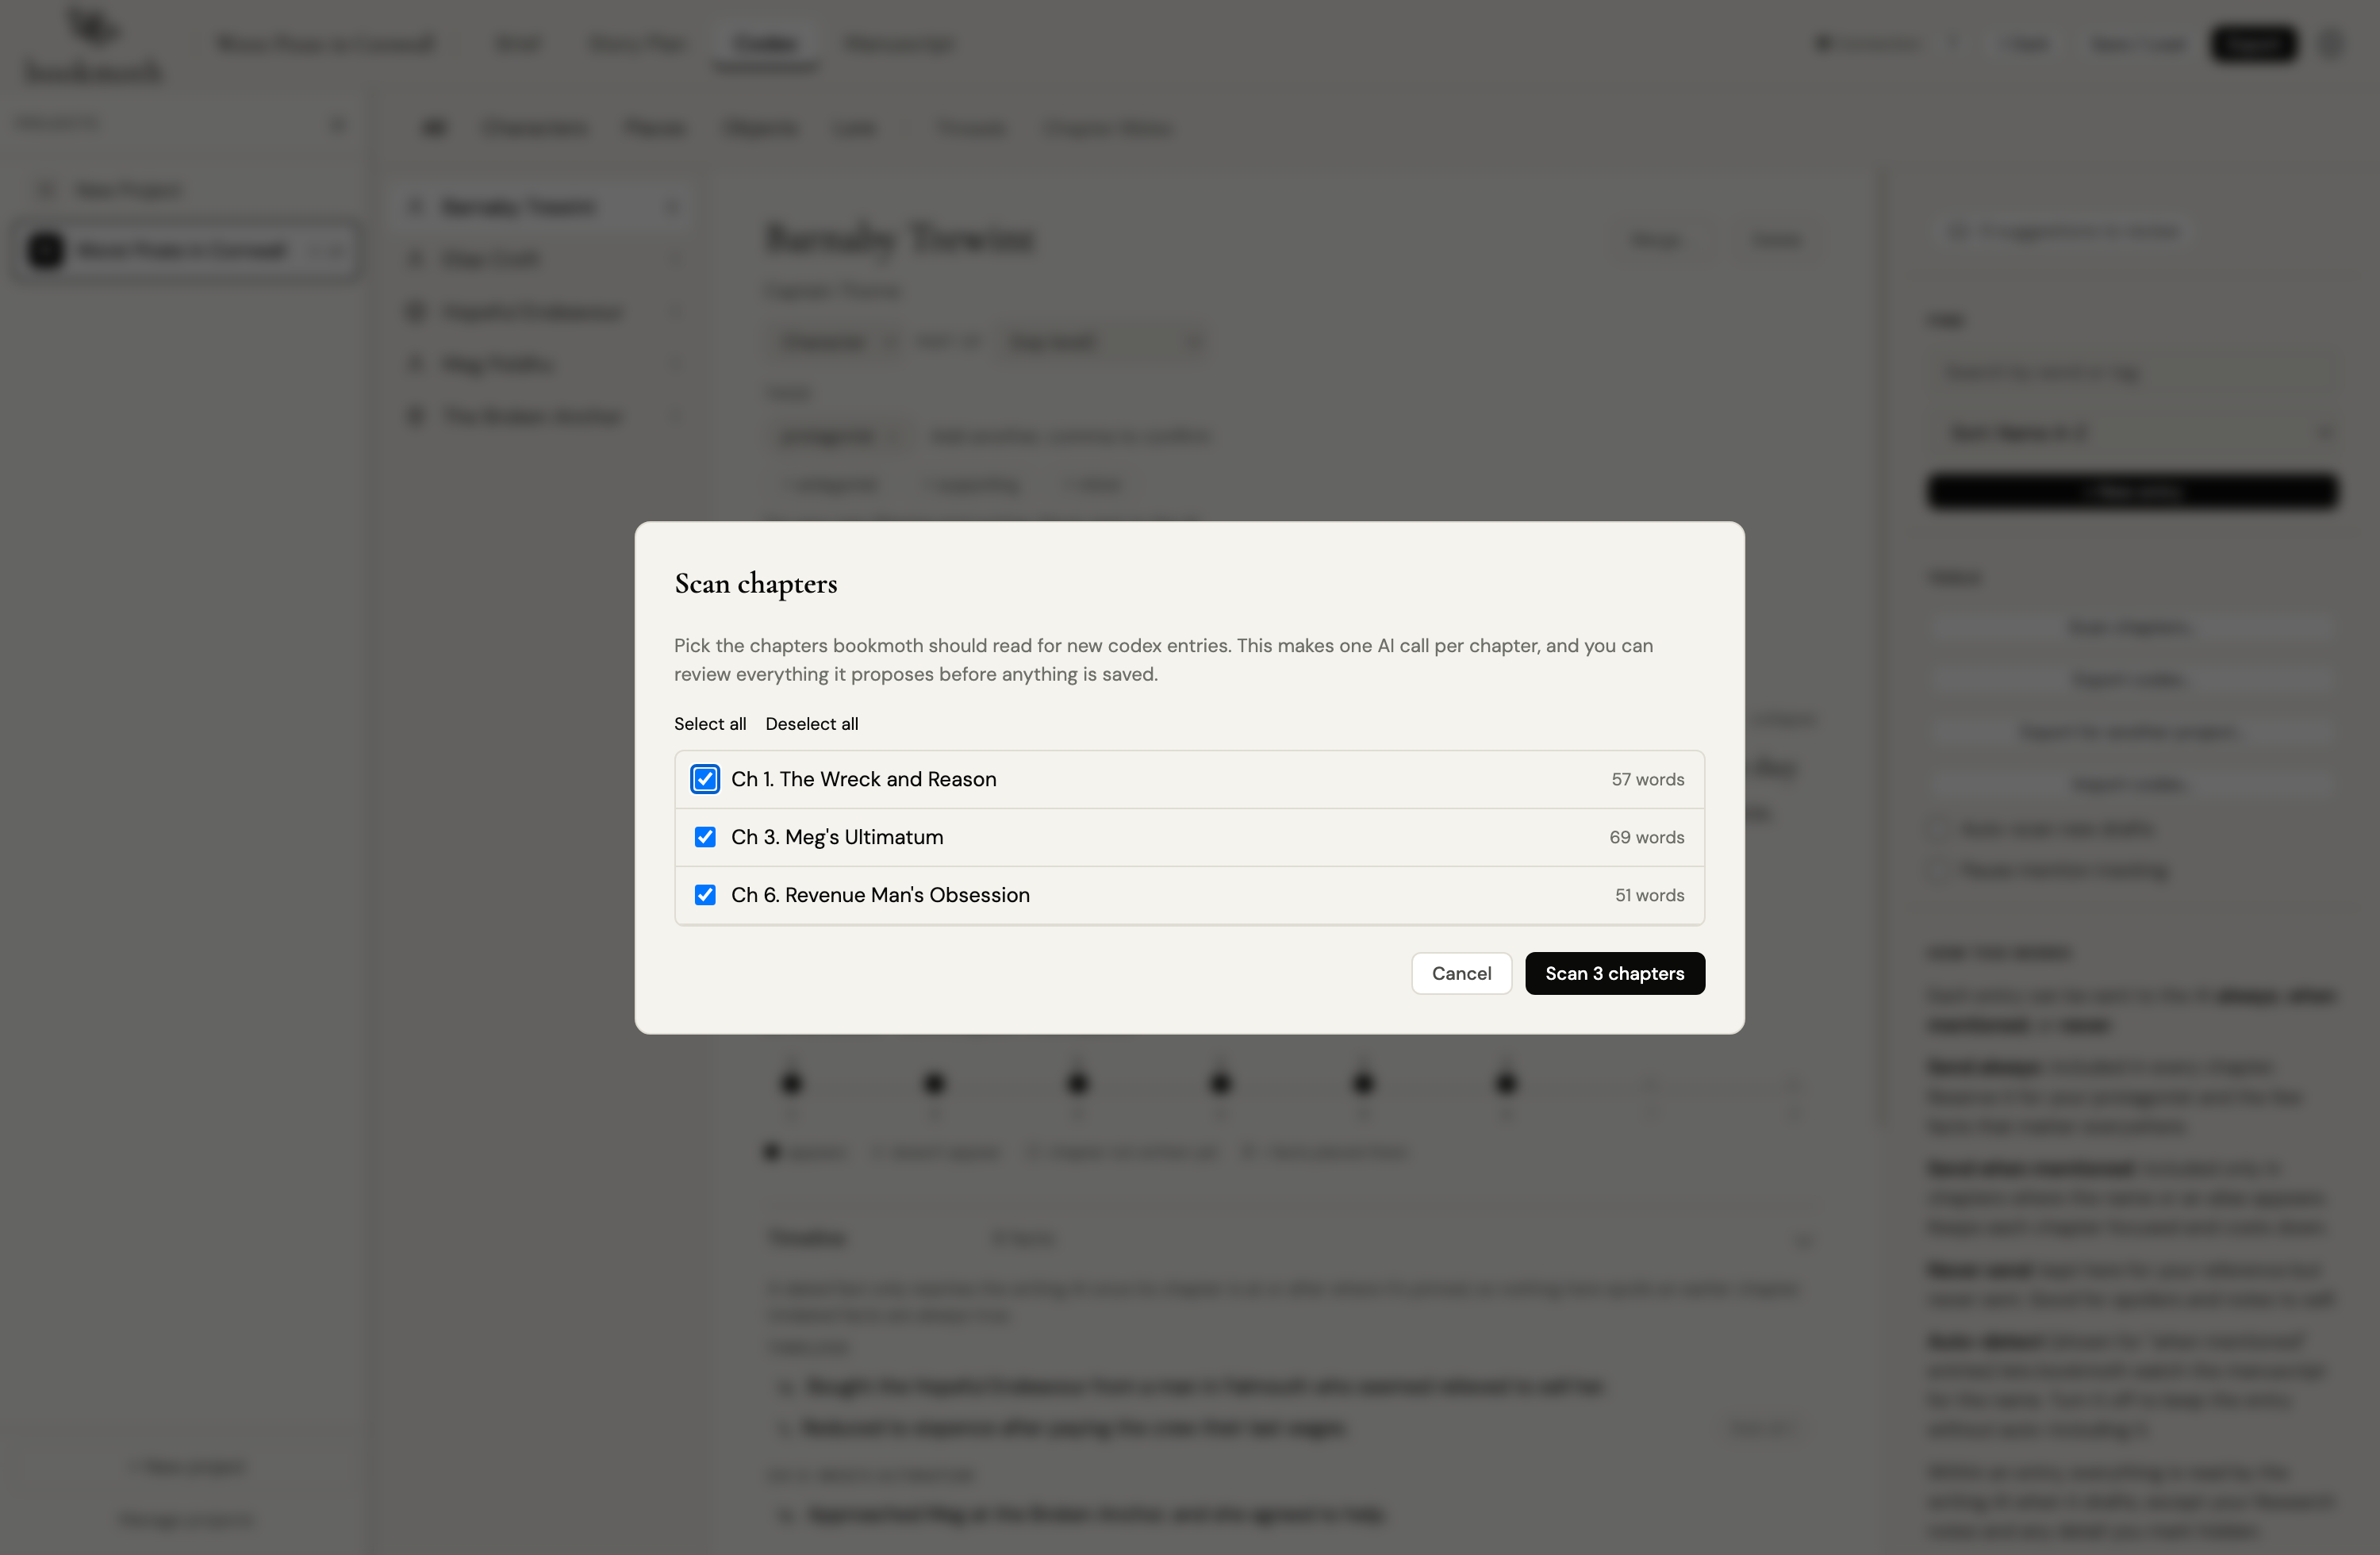
Task: Cancel the Scan chapters dialog
Action: (x=1461, y=973)
